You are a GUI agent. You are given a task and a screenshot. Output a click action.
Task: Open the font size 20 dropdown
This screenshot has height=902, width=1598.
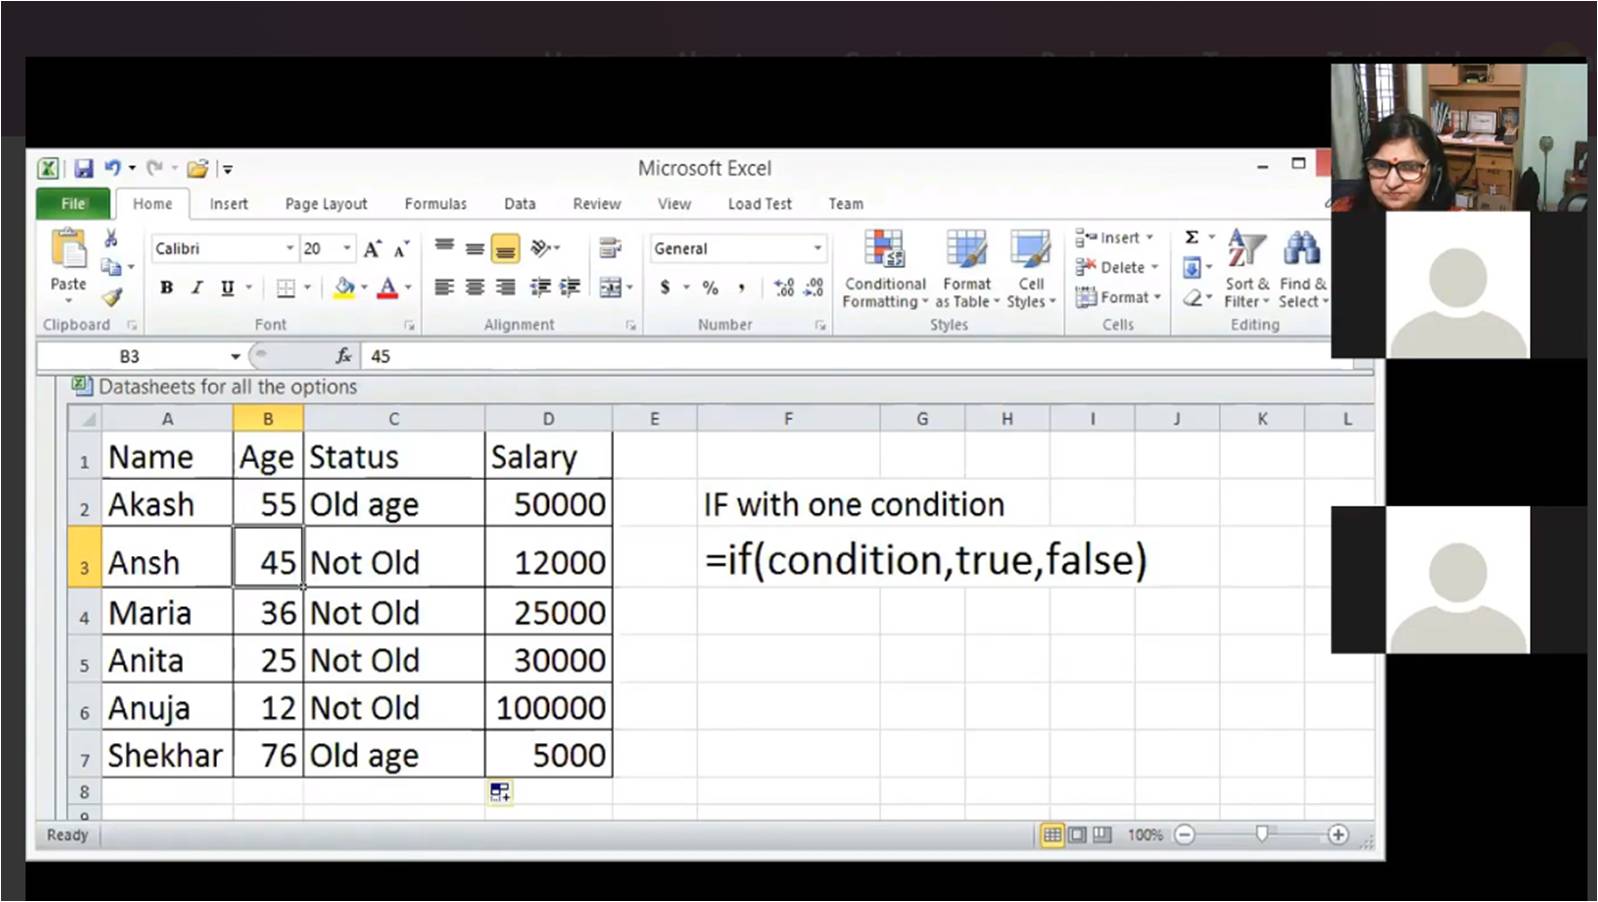pos(347,248)
